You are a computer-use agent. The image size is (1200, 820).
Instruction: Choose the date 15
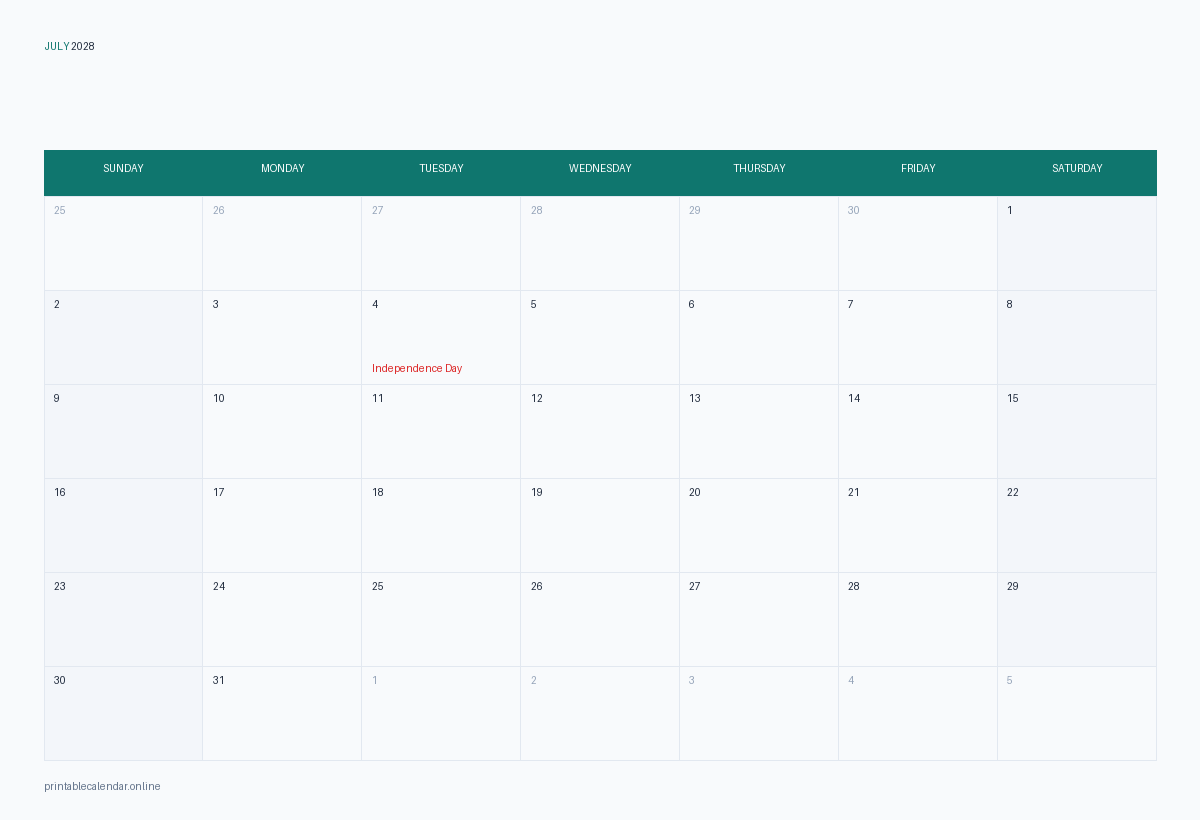[x=1077, y=431]
